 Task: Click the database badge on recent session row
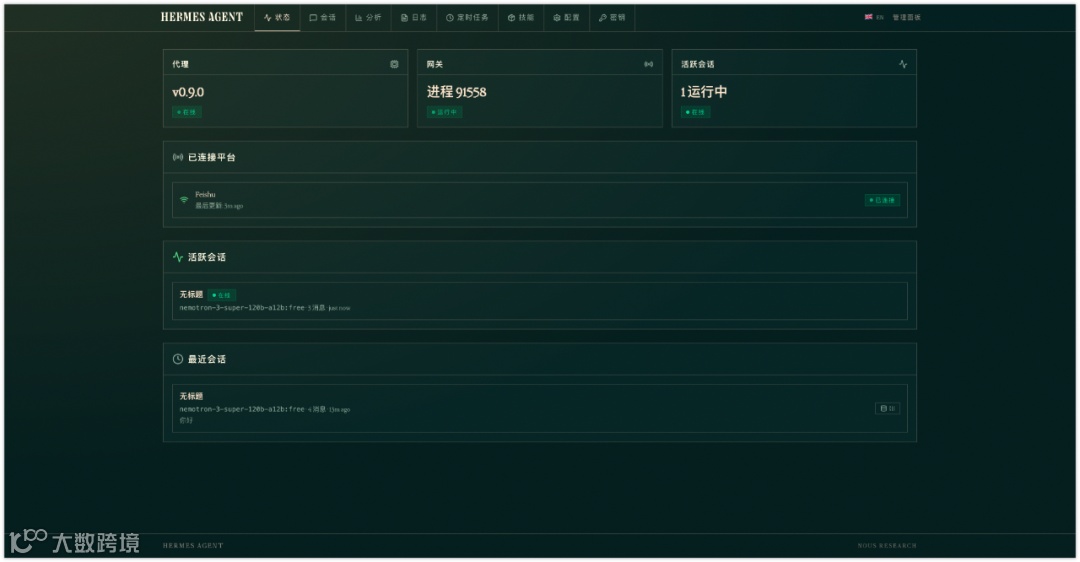pyautogui.click(x=887, y=408)
